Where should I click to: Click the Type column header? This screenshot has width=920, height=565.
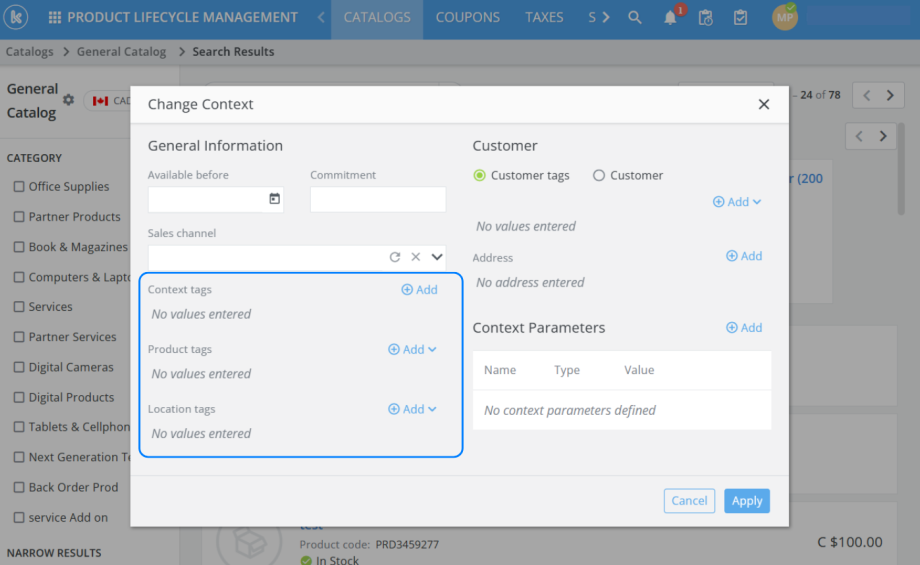[567, 370]
